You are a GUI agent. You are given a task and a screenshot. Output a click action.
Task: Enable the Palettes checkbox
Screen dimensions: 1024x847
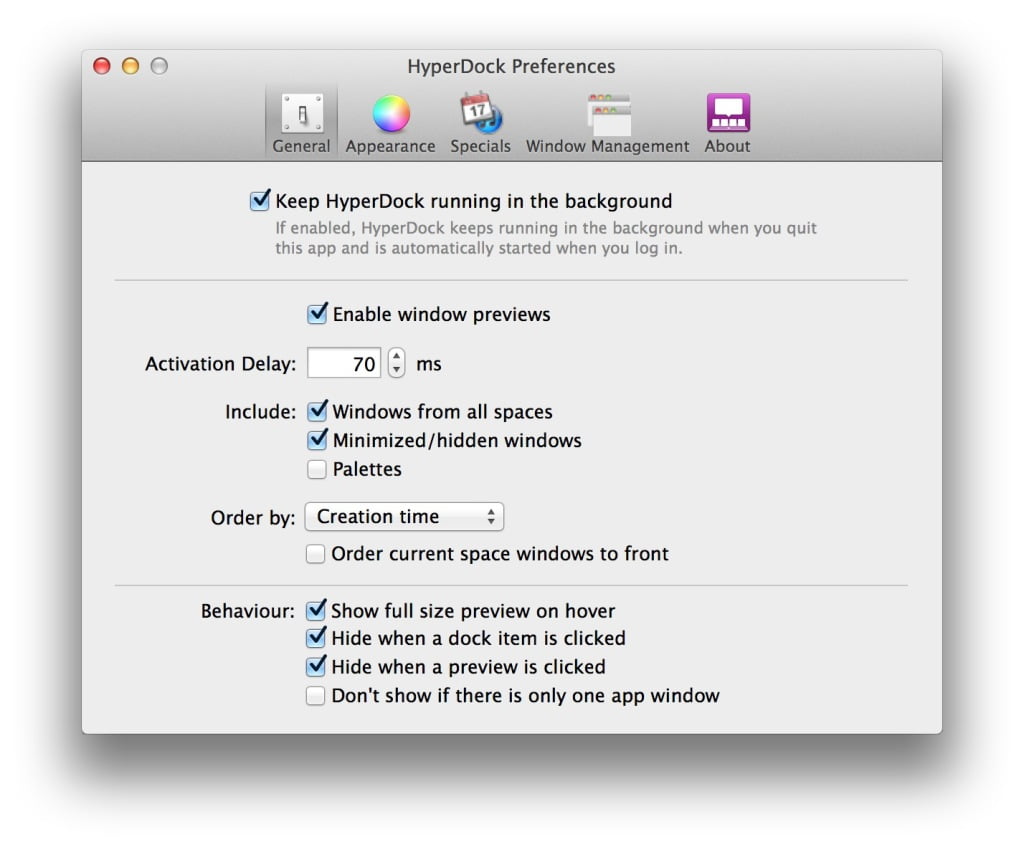pos(317,469)
